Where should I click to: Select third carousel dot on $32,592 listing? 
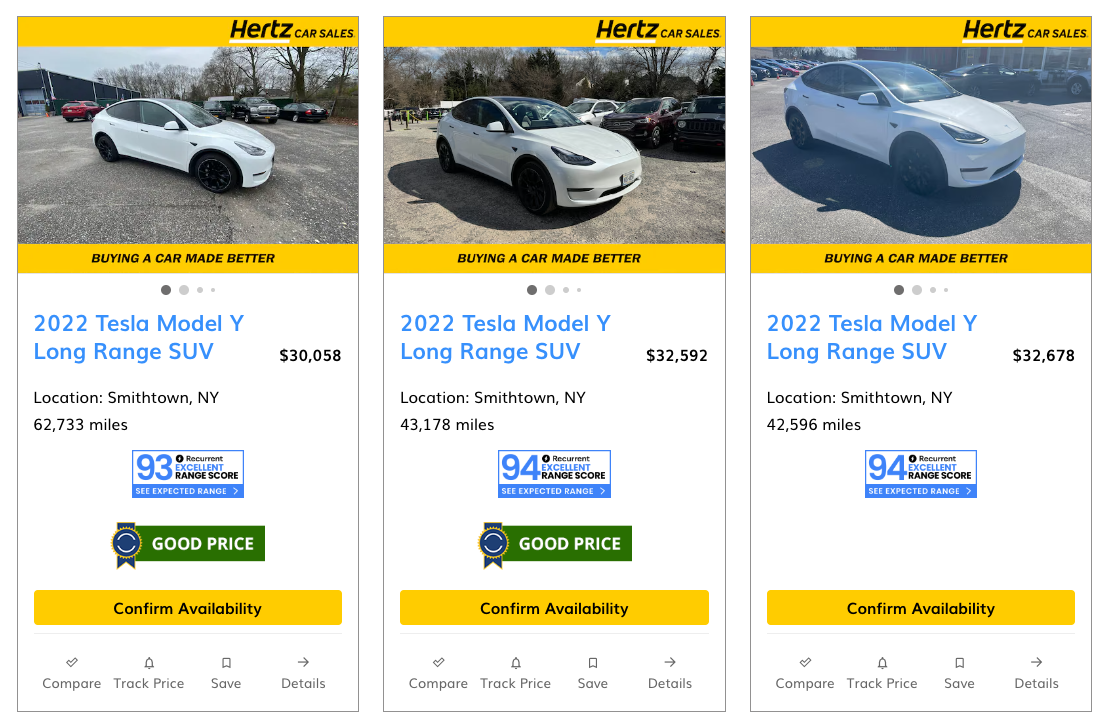[x=566, y=290]
